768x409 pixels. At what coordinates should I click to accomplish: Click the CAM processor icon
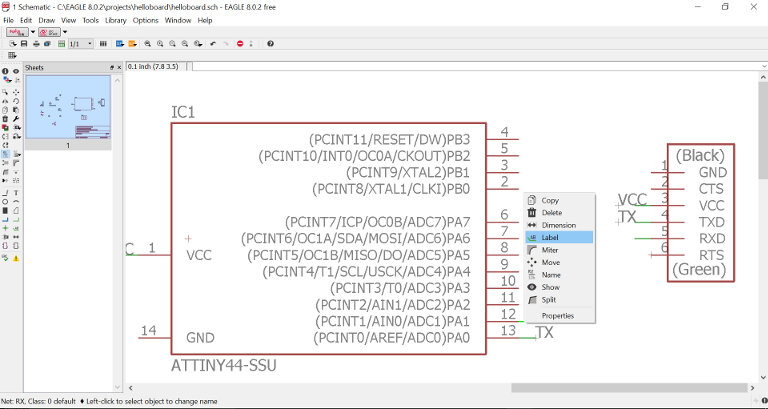pos(47,44)
